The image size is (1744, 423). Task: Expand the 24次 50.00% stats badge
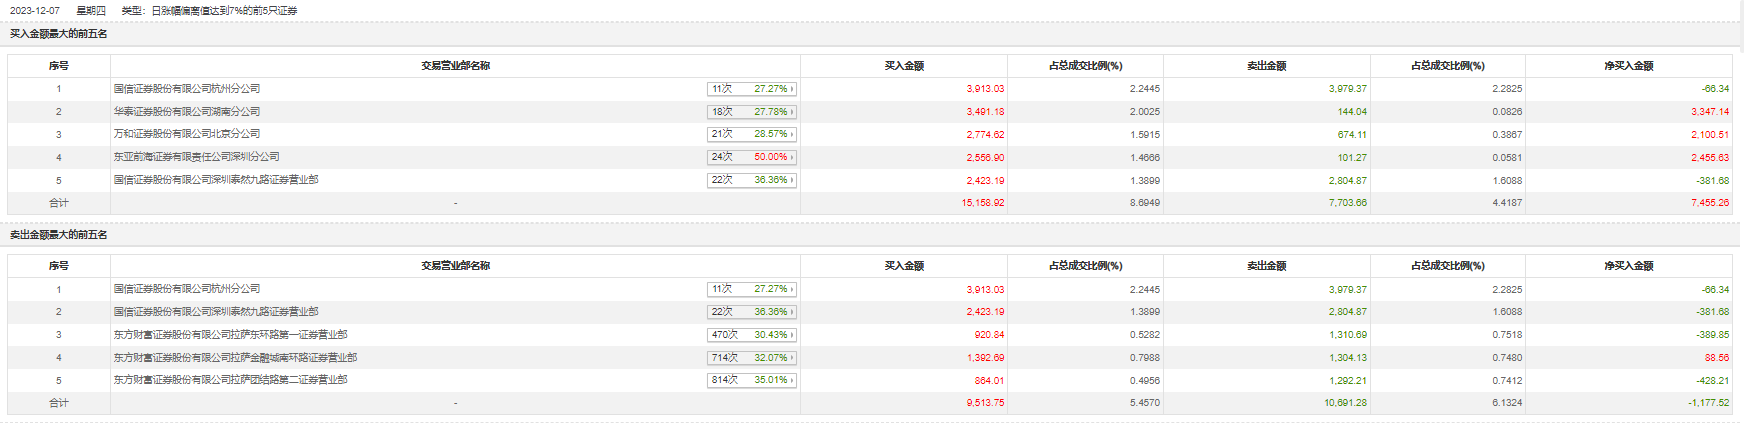pos(752,157)
